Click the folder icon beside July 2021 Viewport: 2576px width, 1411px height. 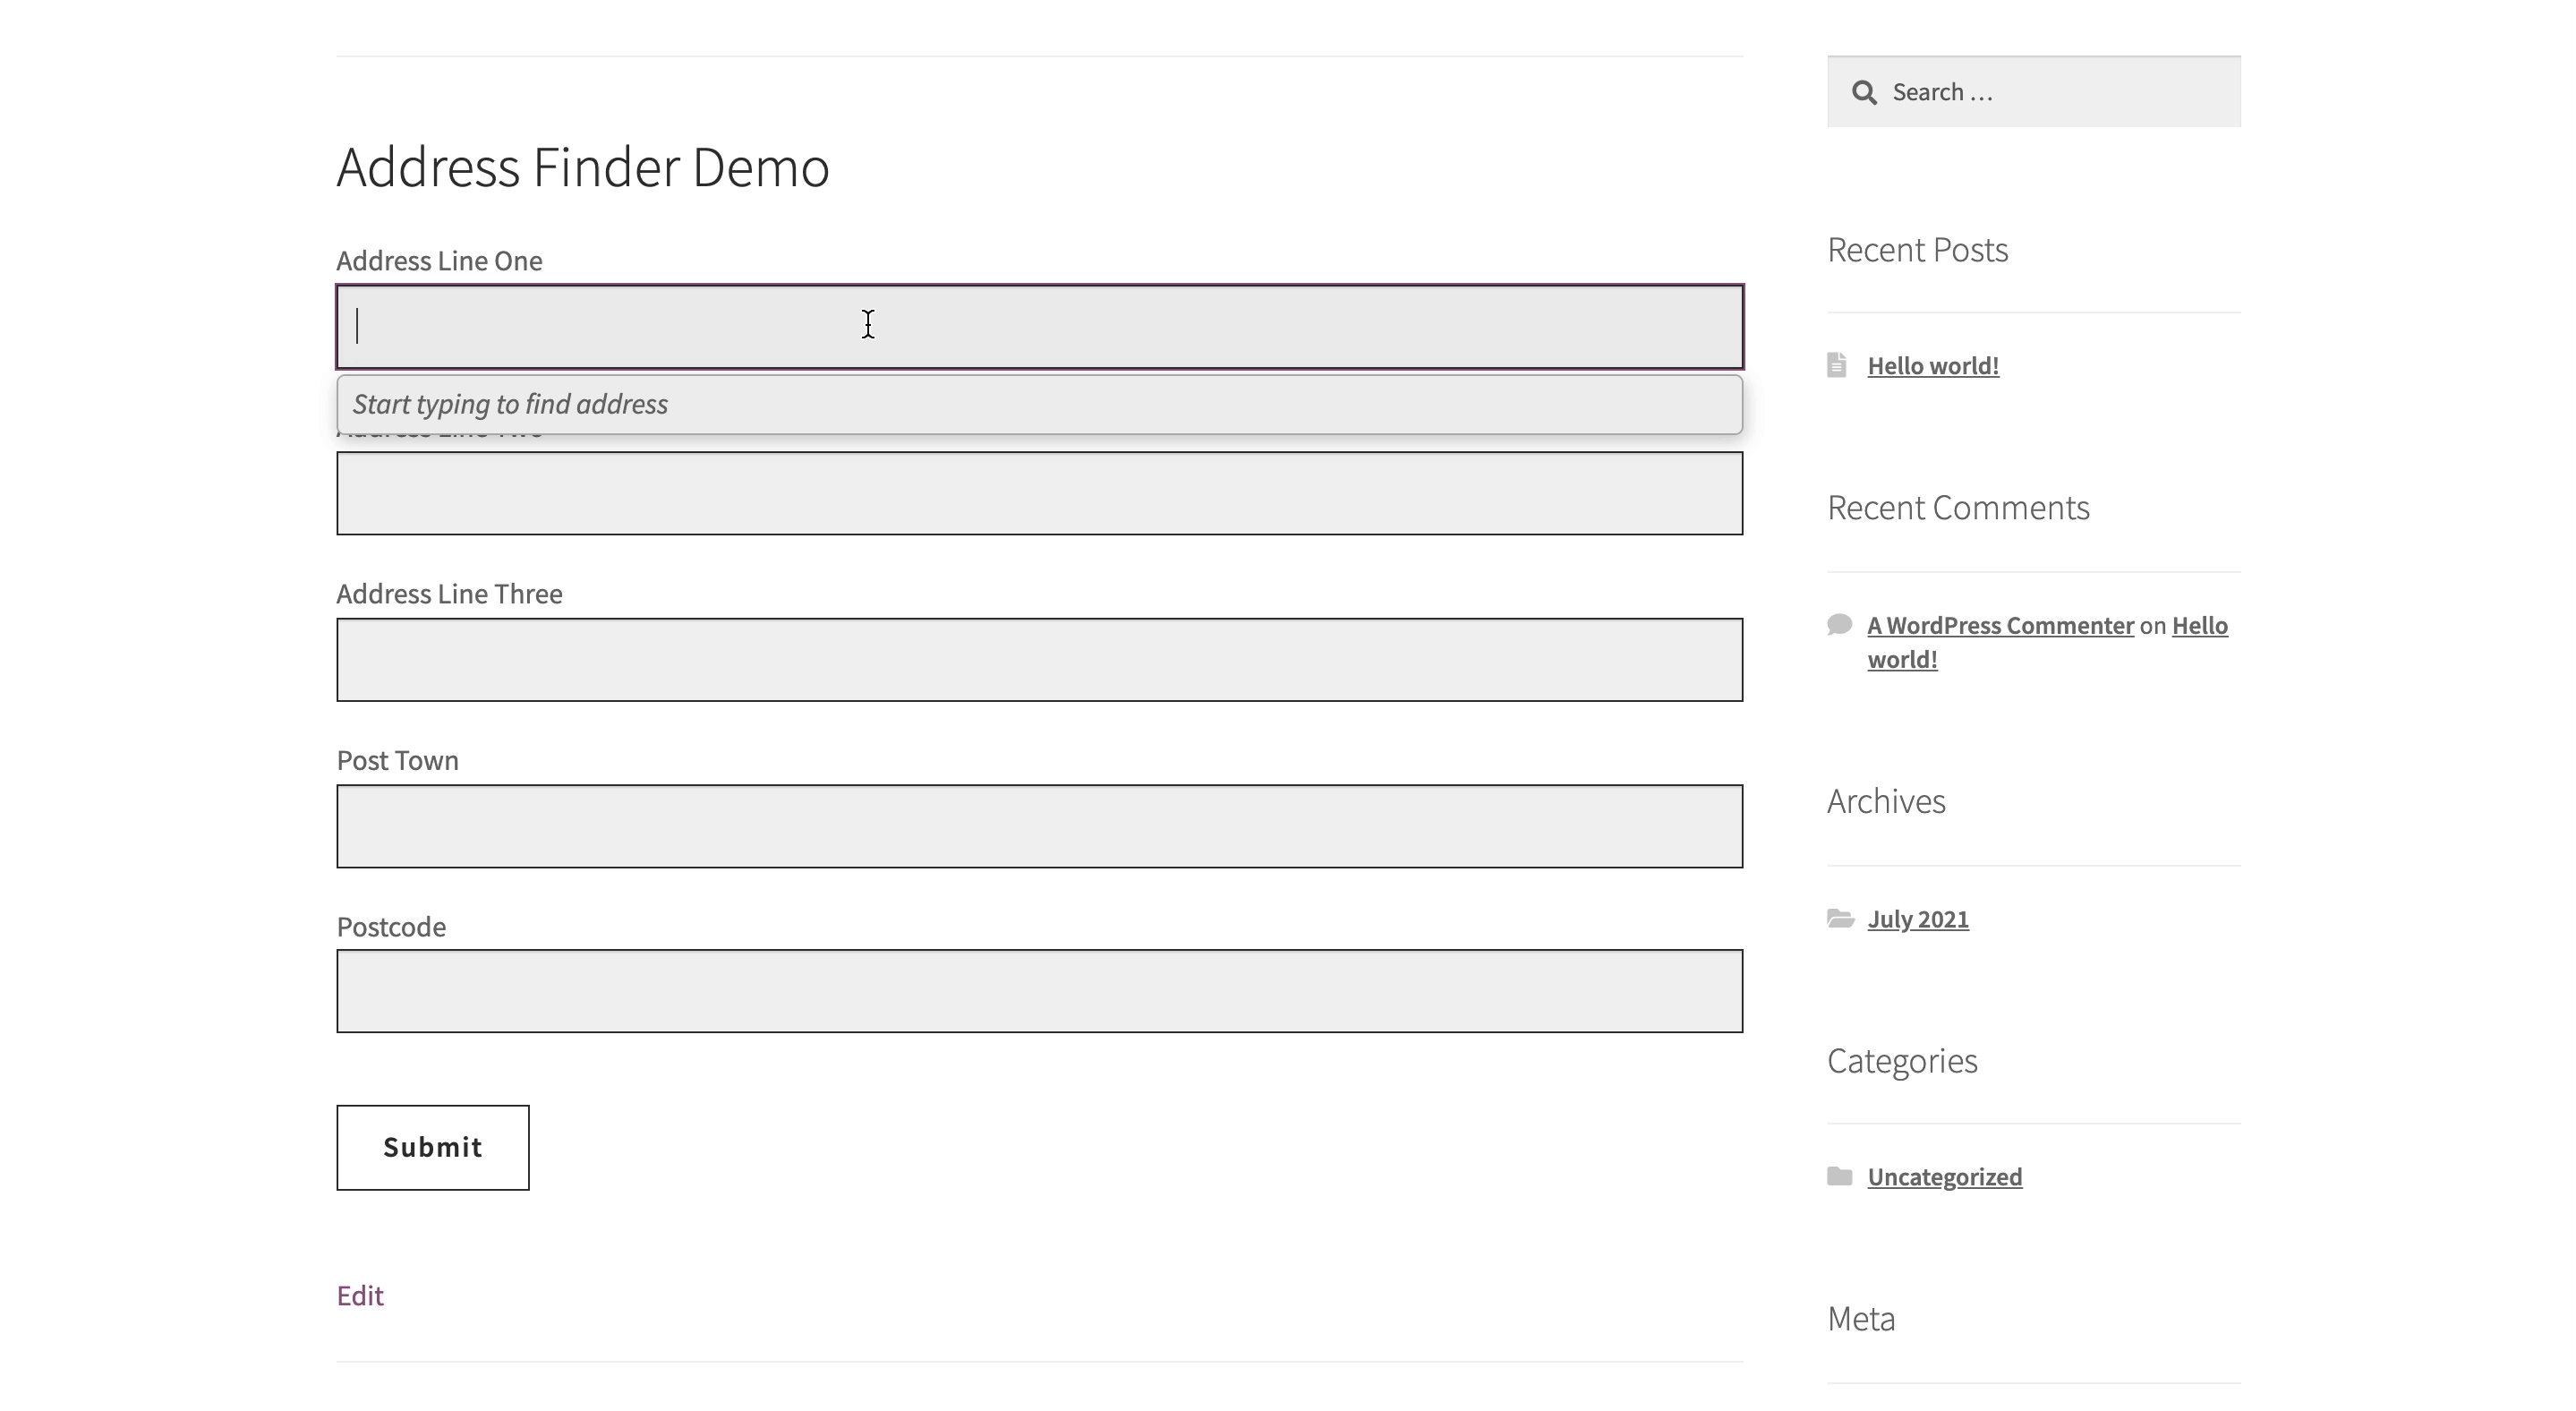1842,918
